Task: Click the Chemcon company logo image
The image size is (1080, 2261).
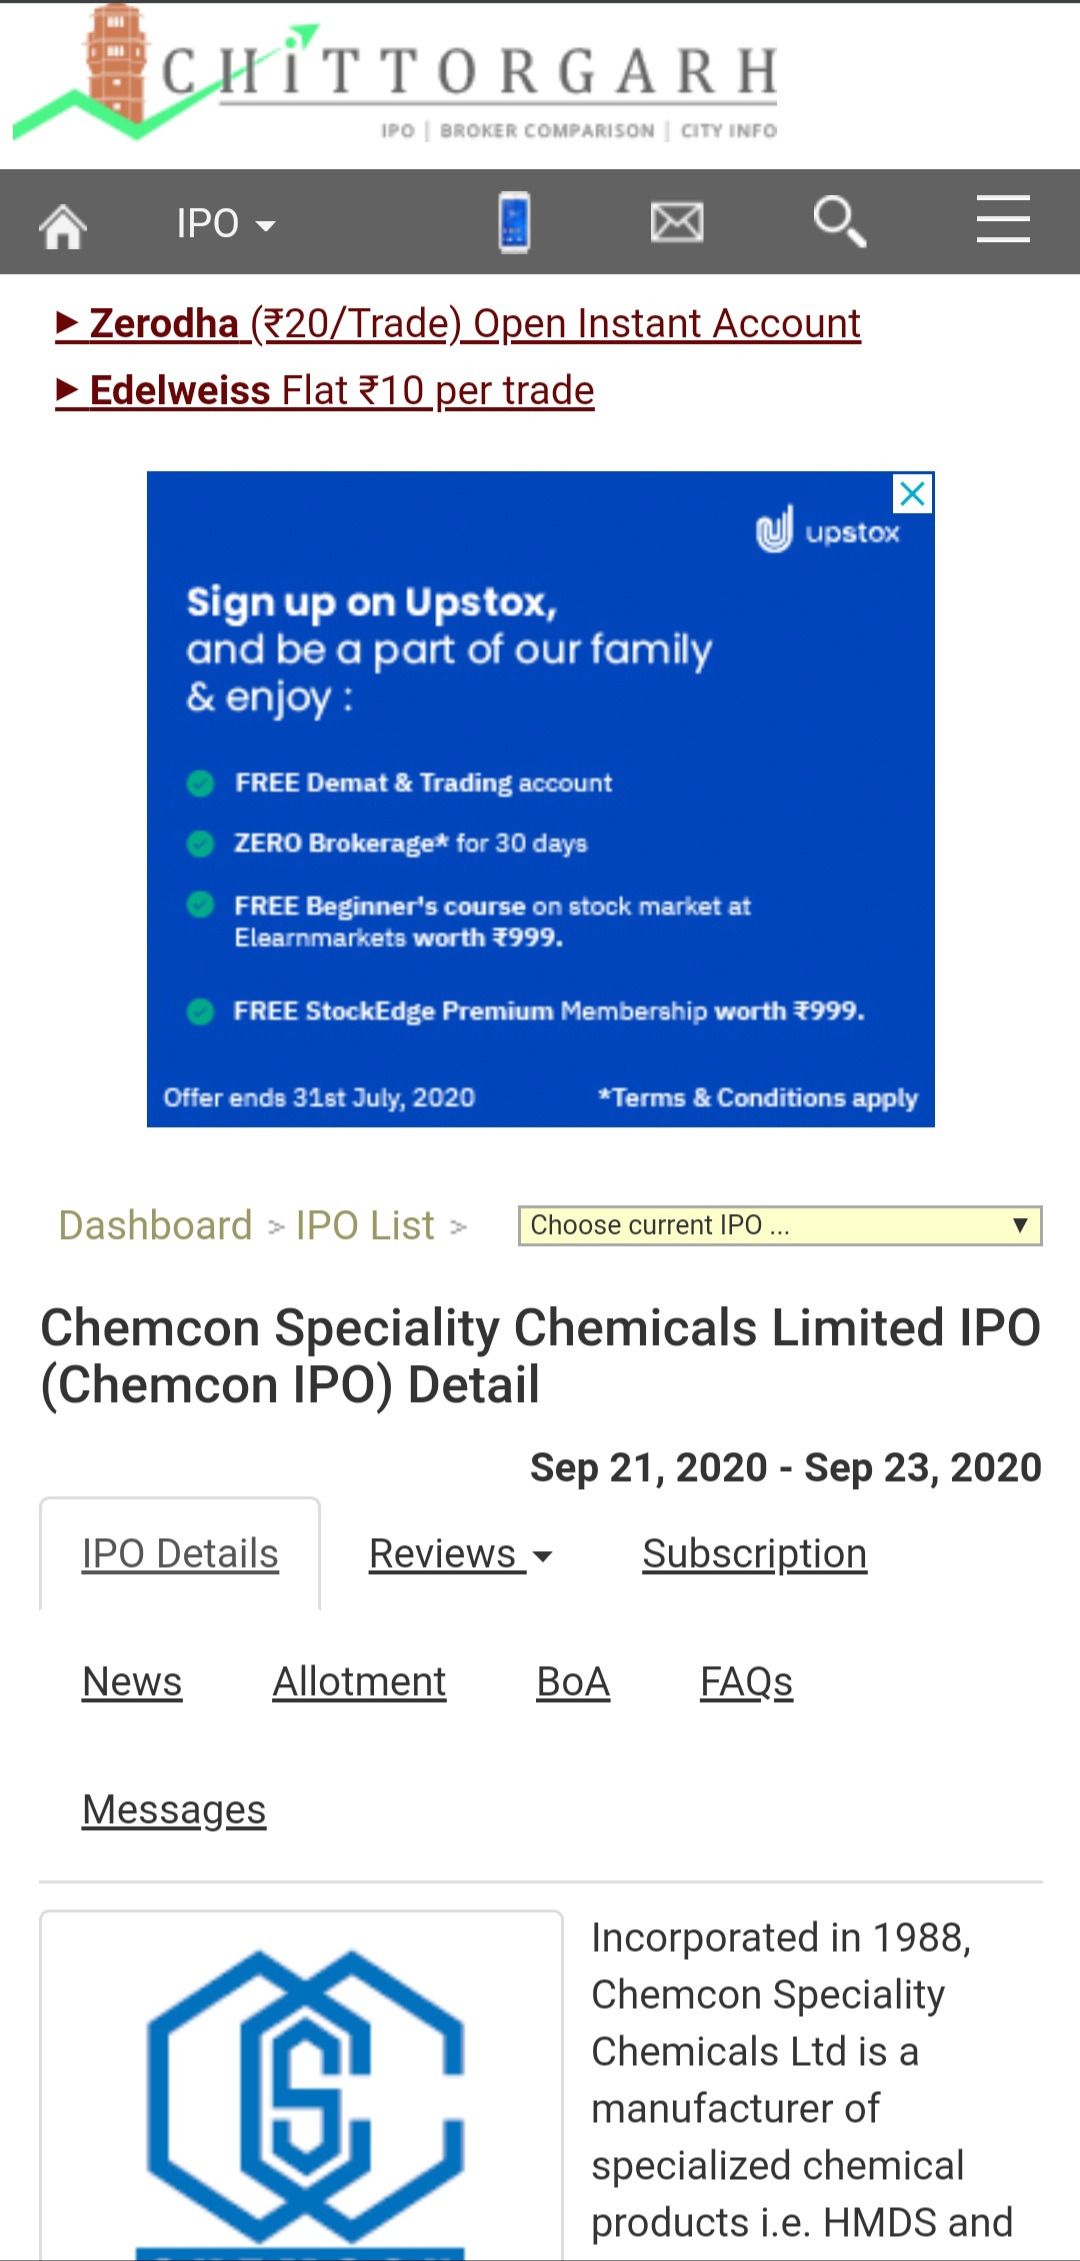Action: pos(302,2090)
